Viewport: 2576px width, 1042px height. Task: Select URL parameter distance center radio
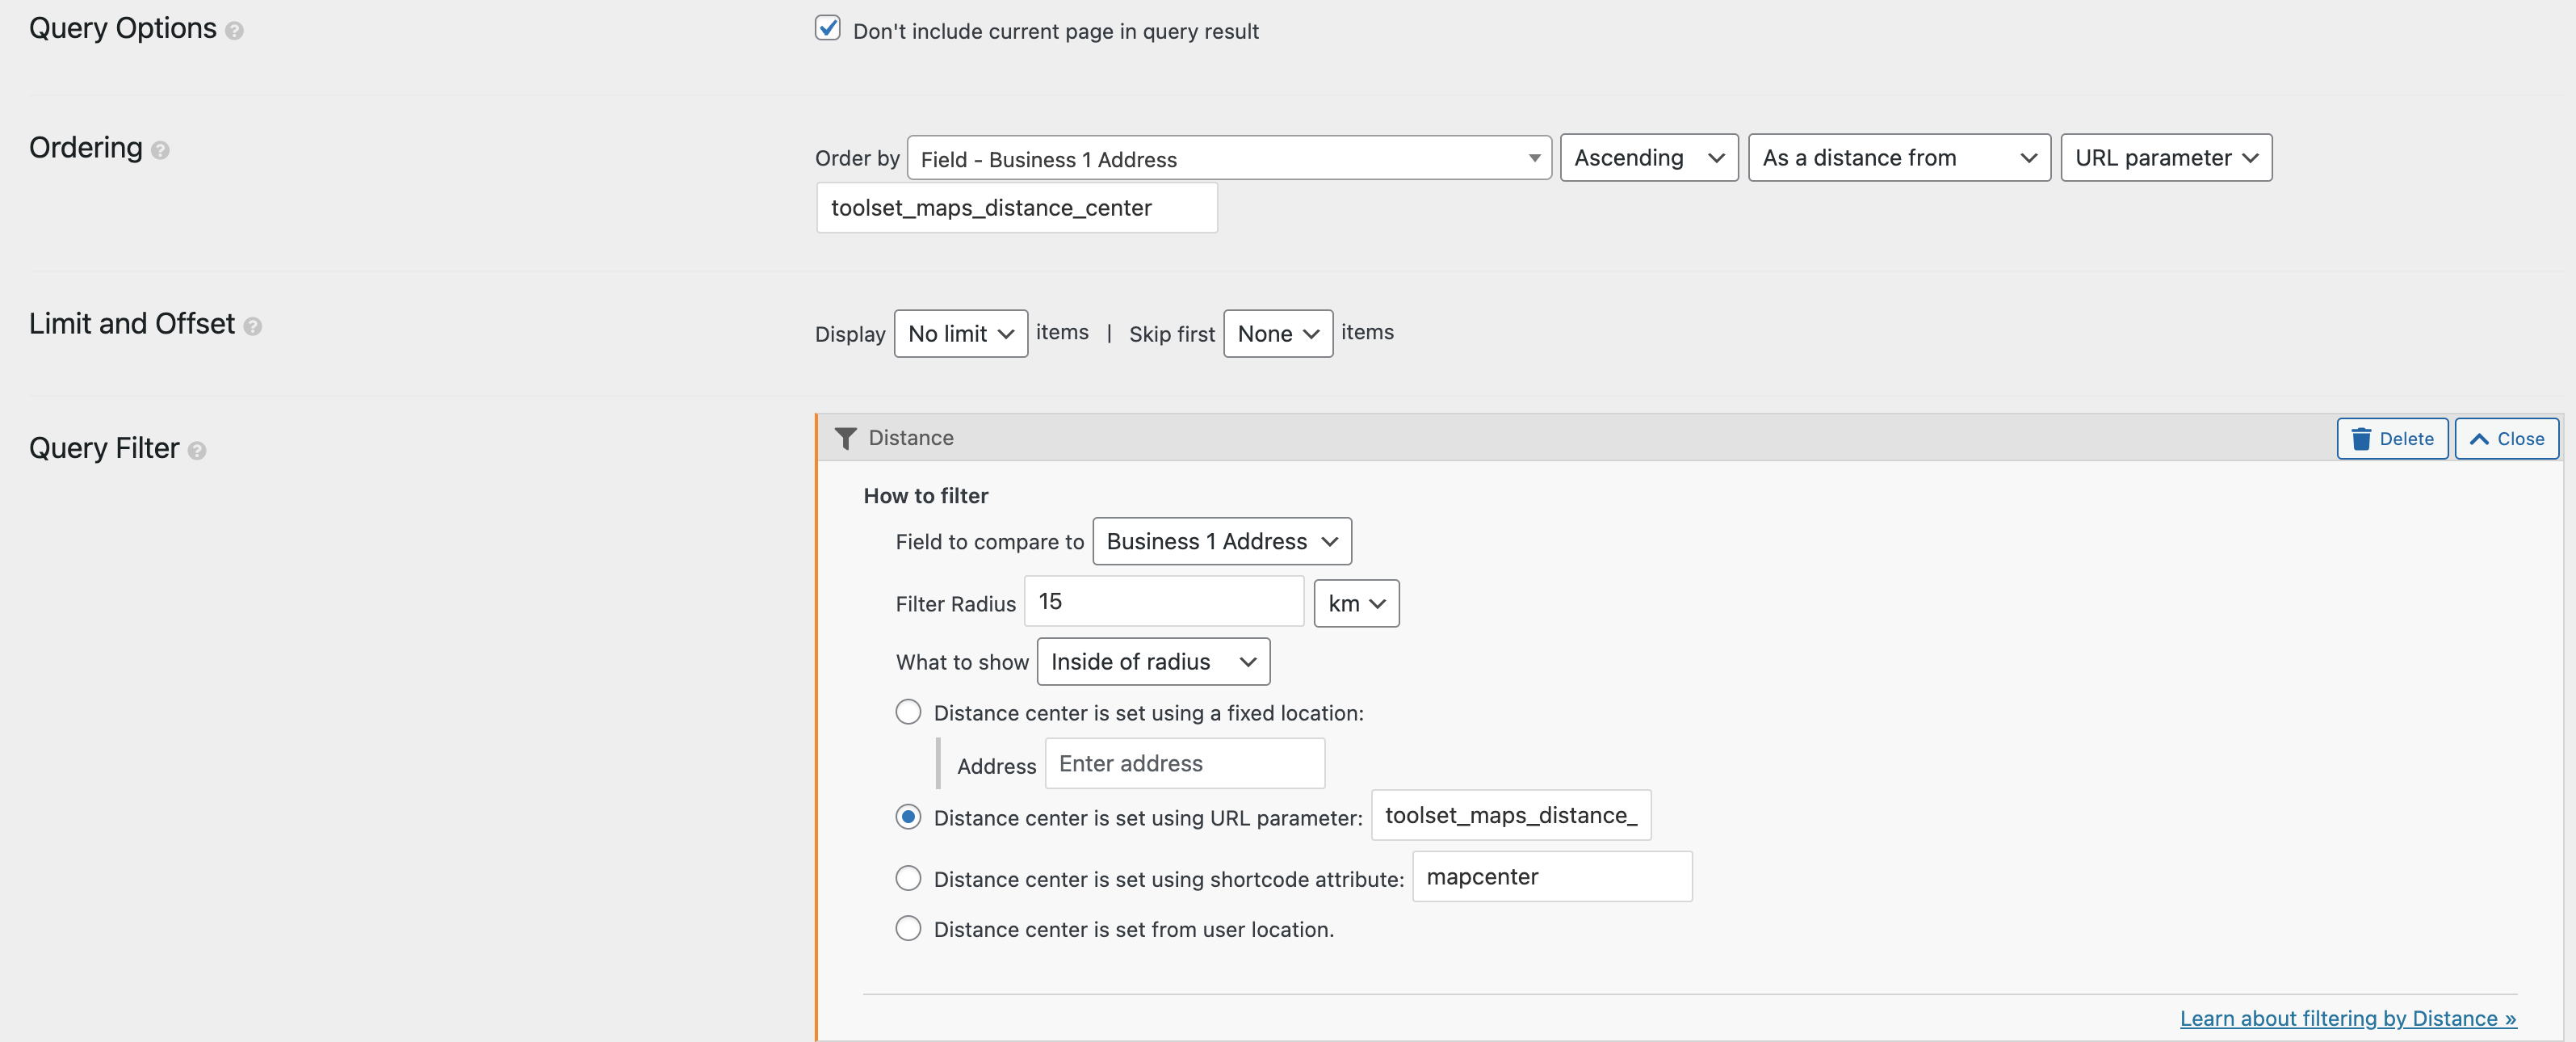908,817
